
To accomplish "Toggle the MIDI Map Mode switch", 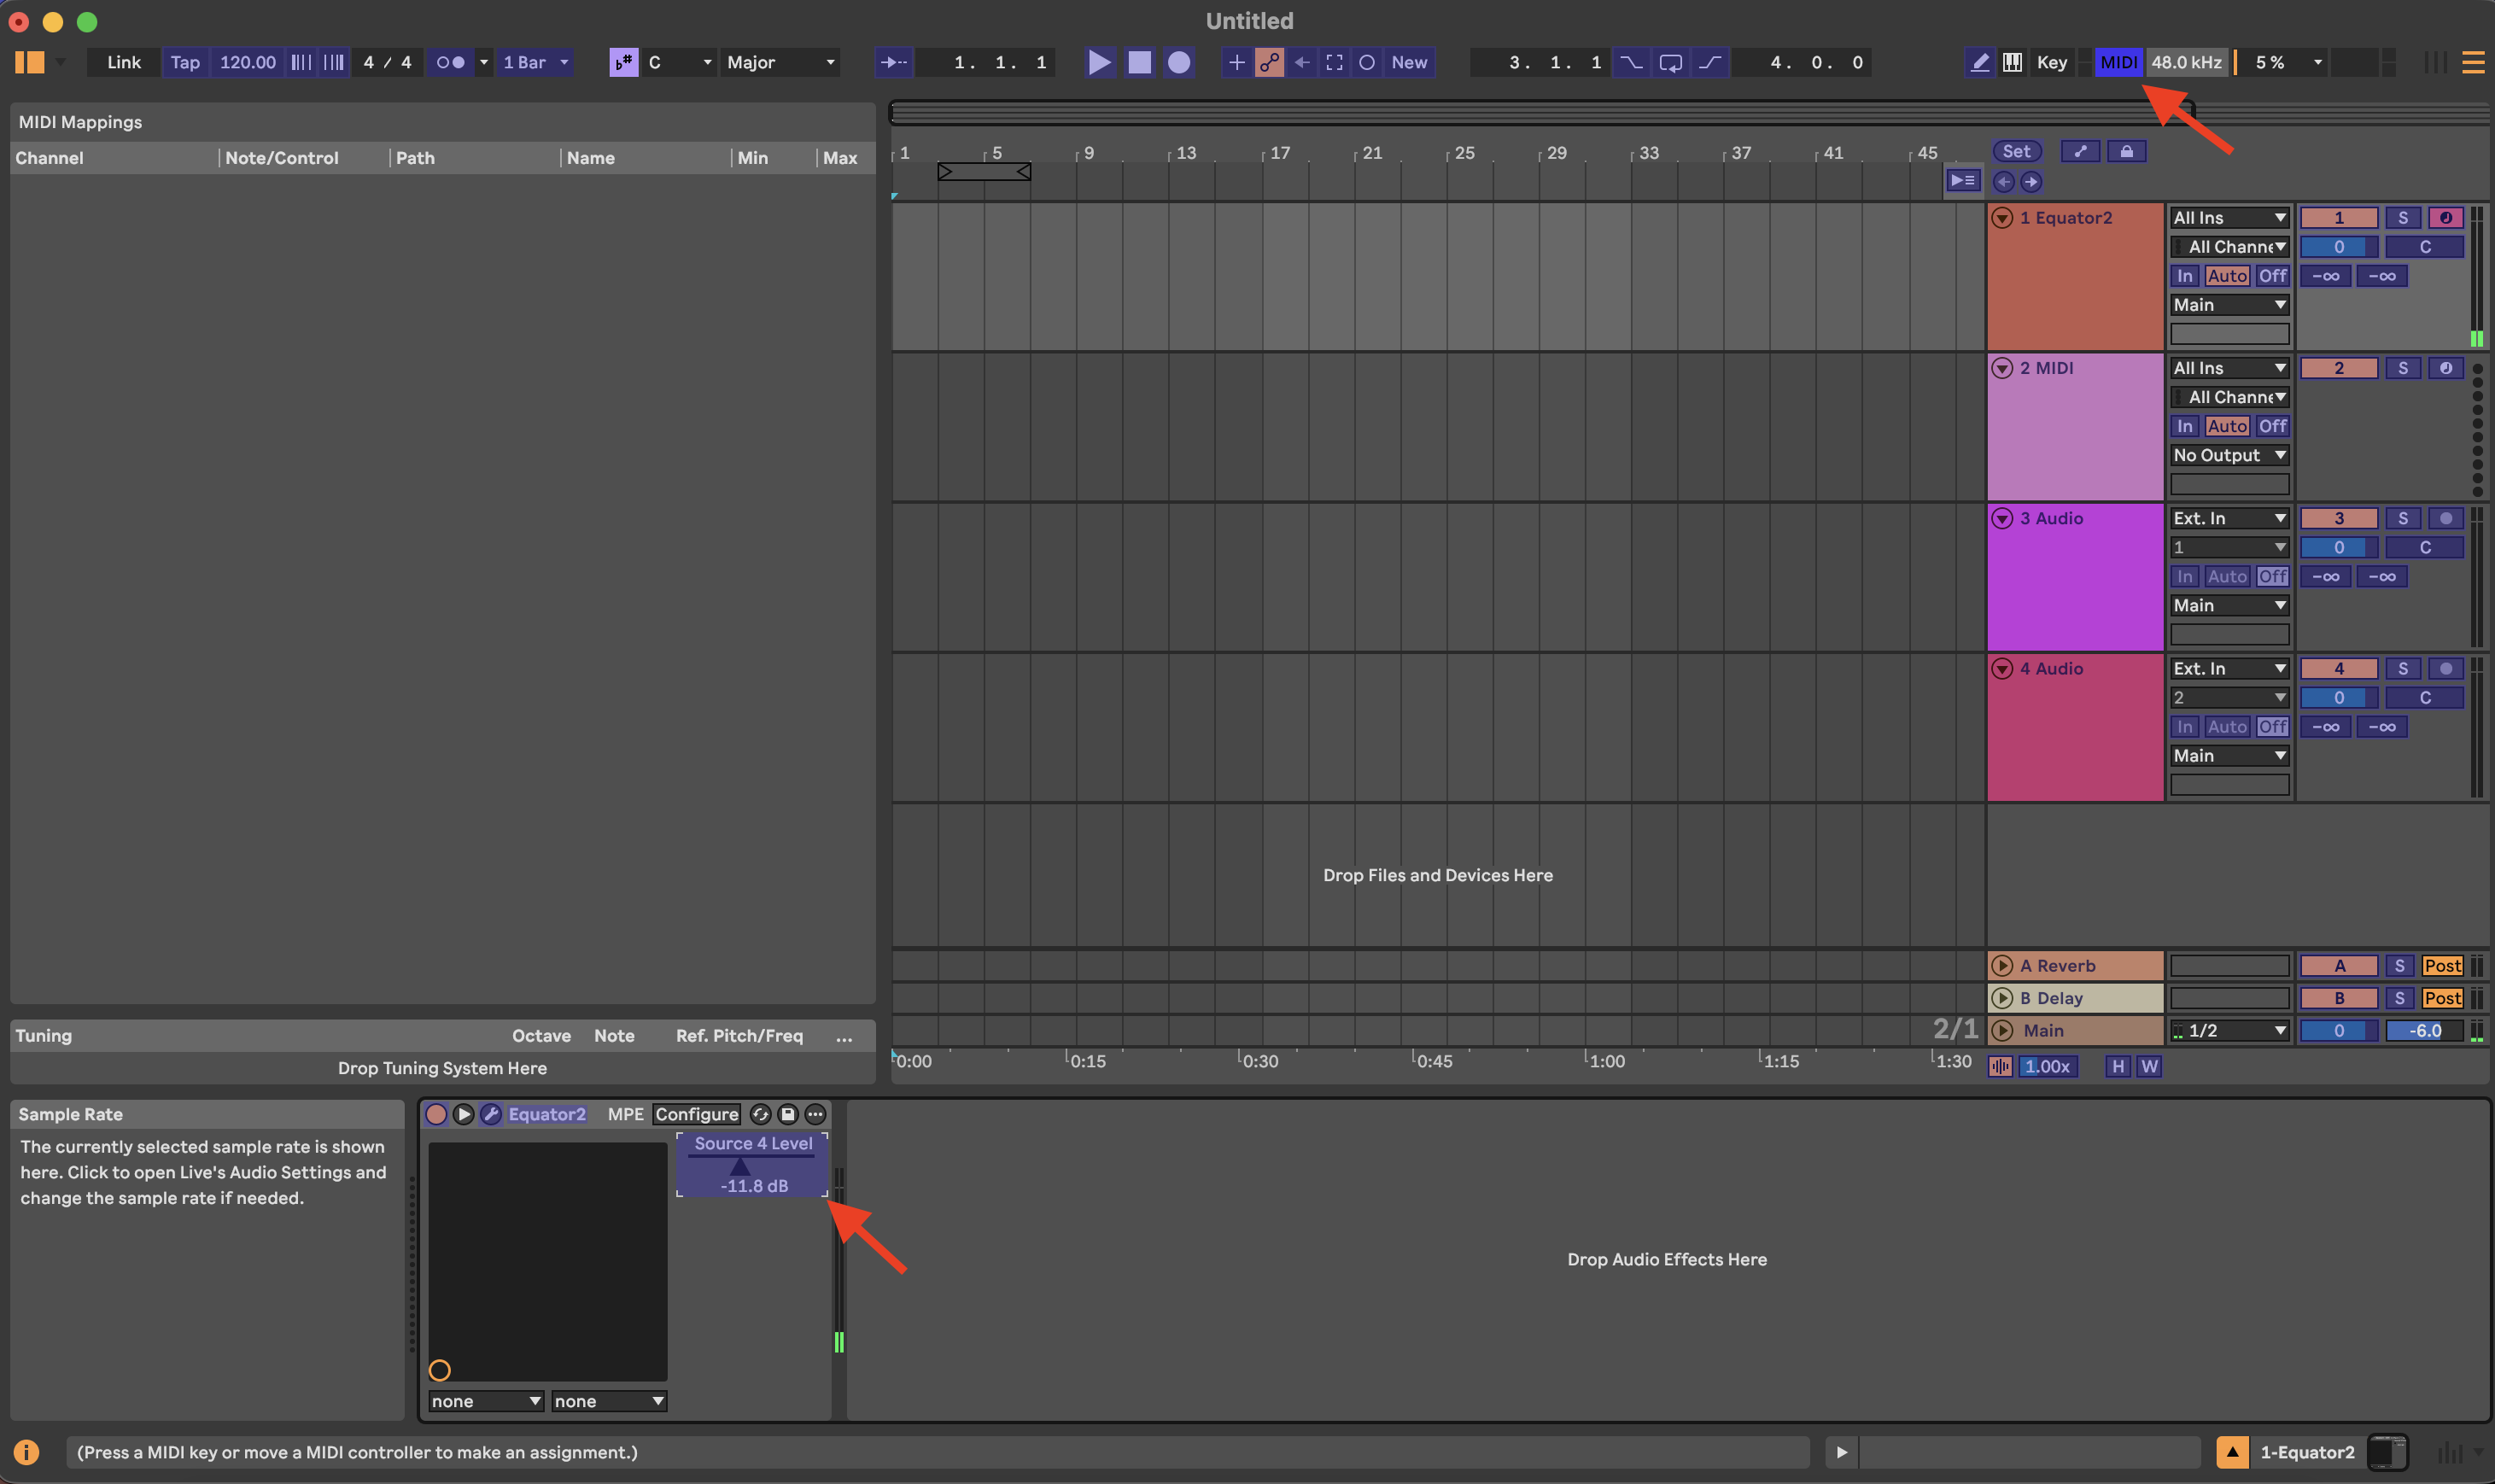I will click(2118, 62).
